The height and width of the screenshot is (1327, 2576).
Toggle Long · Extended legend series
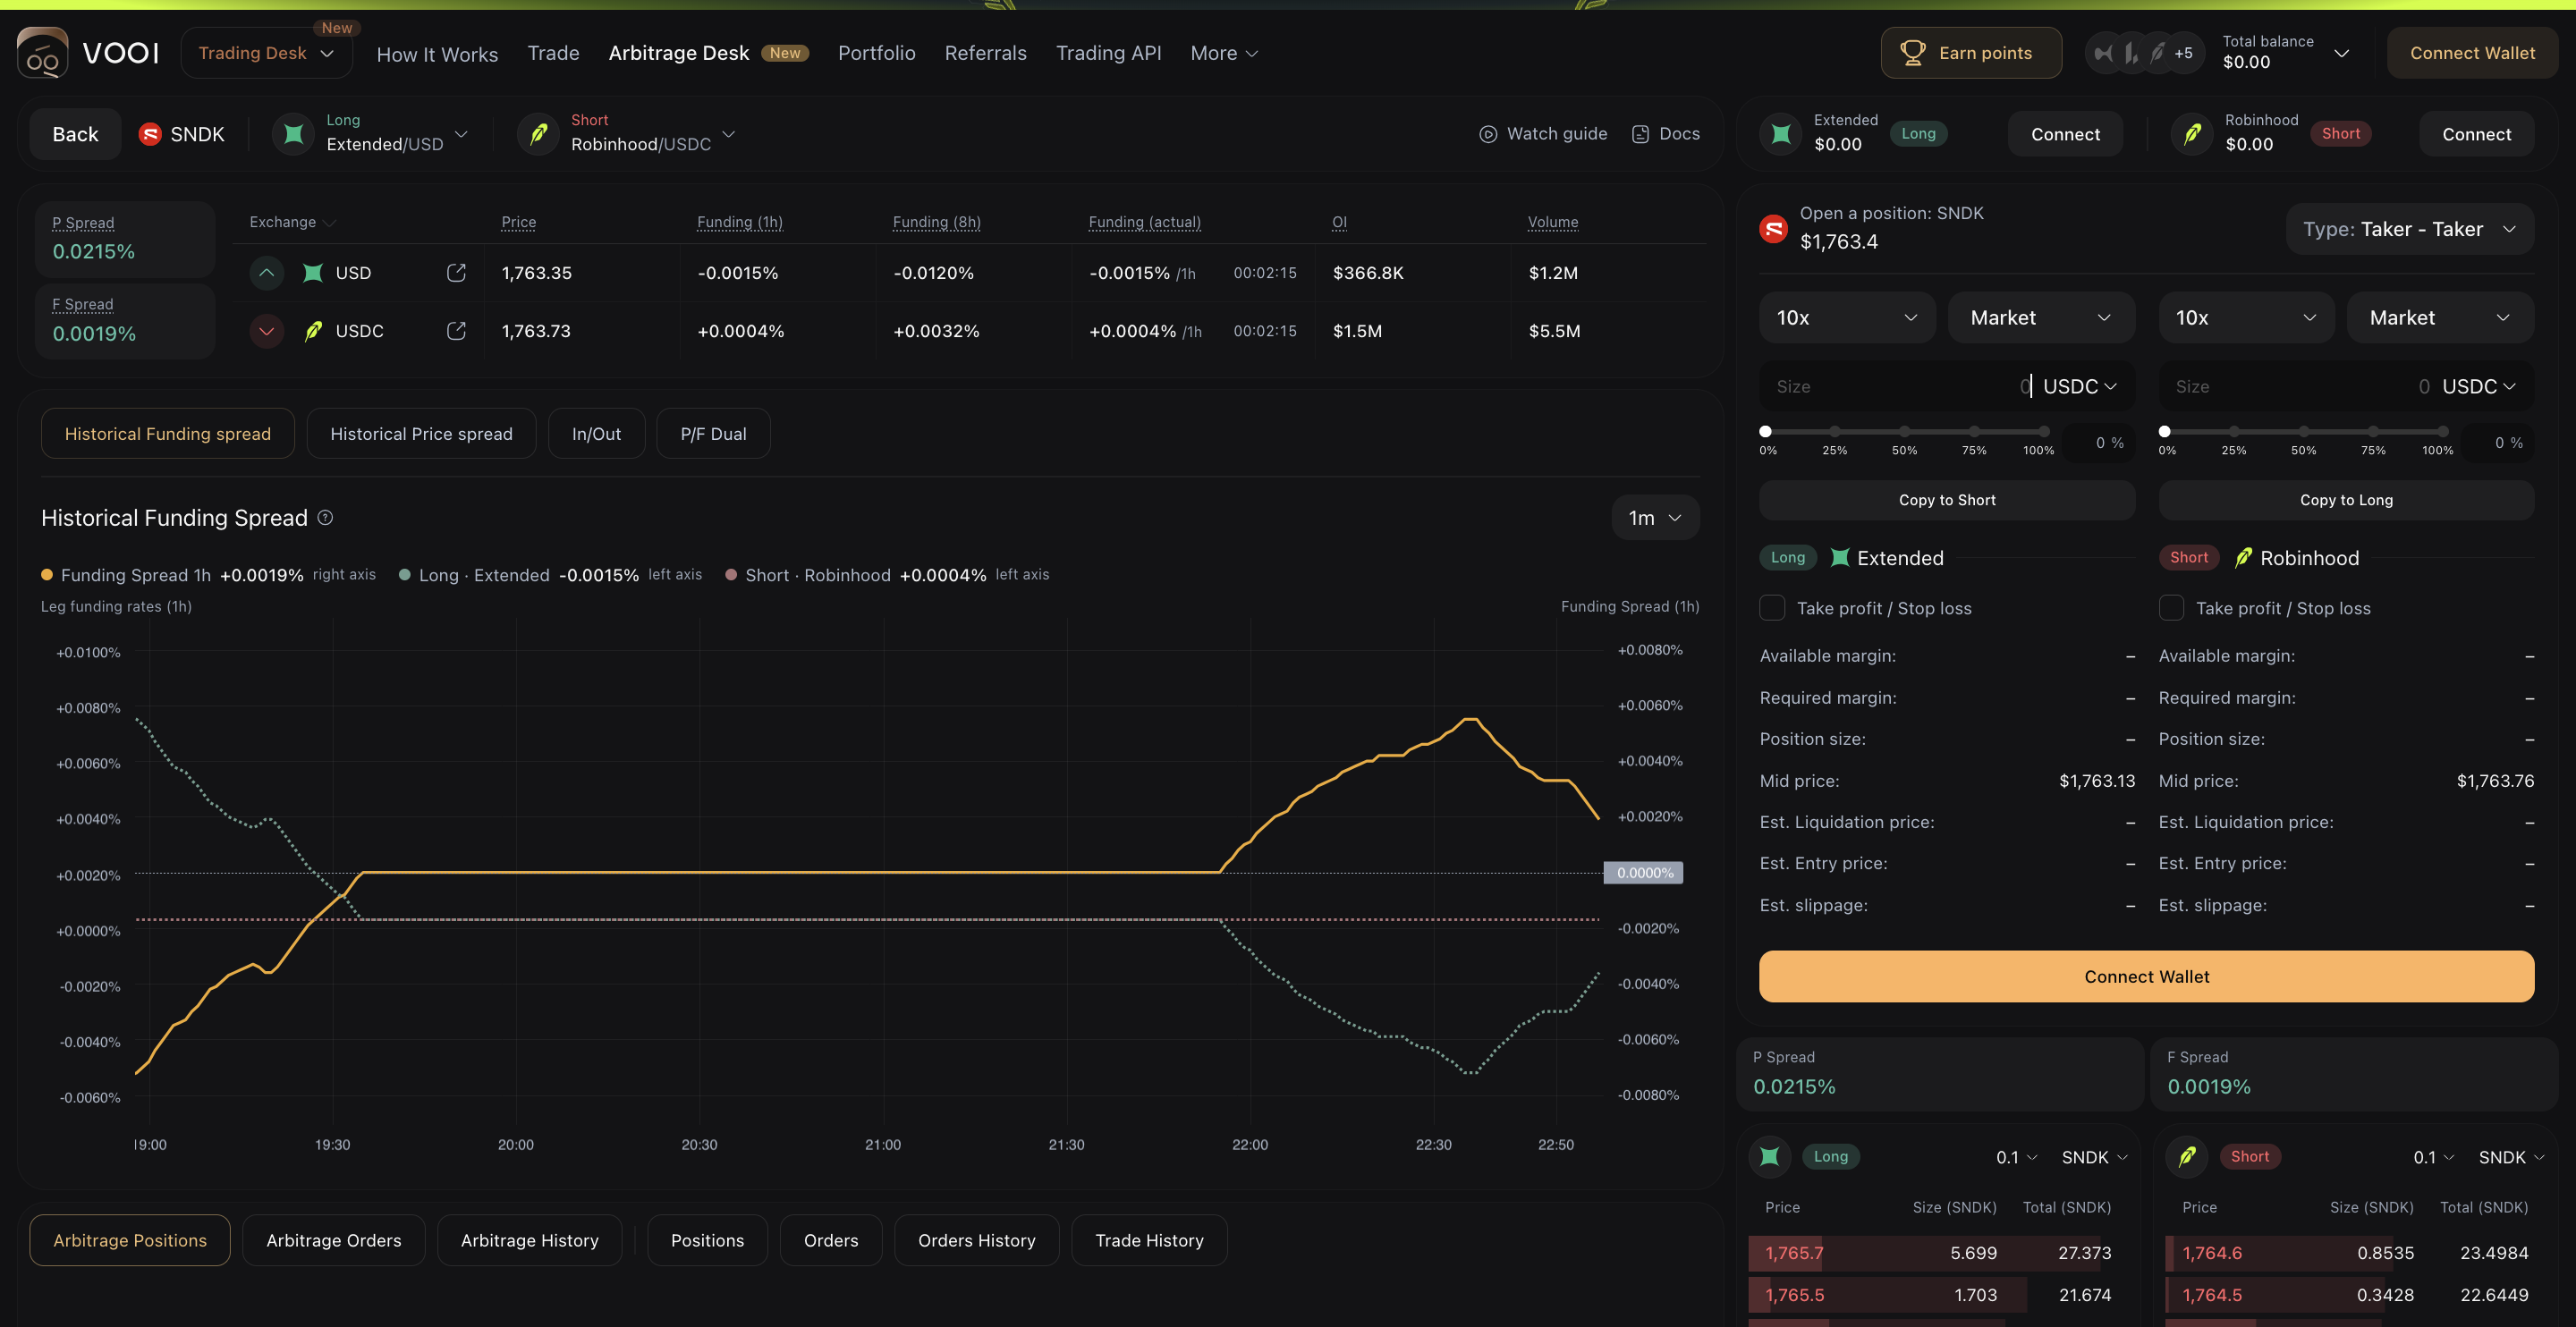550,575
